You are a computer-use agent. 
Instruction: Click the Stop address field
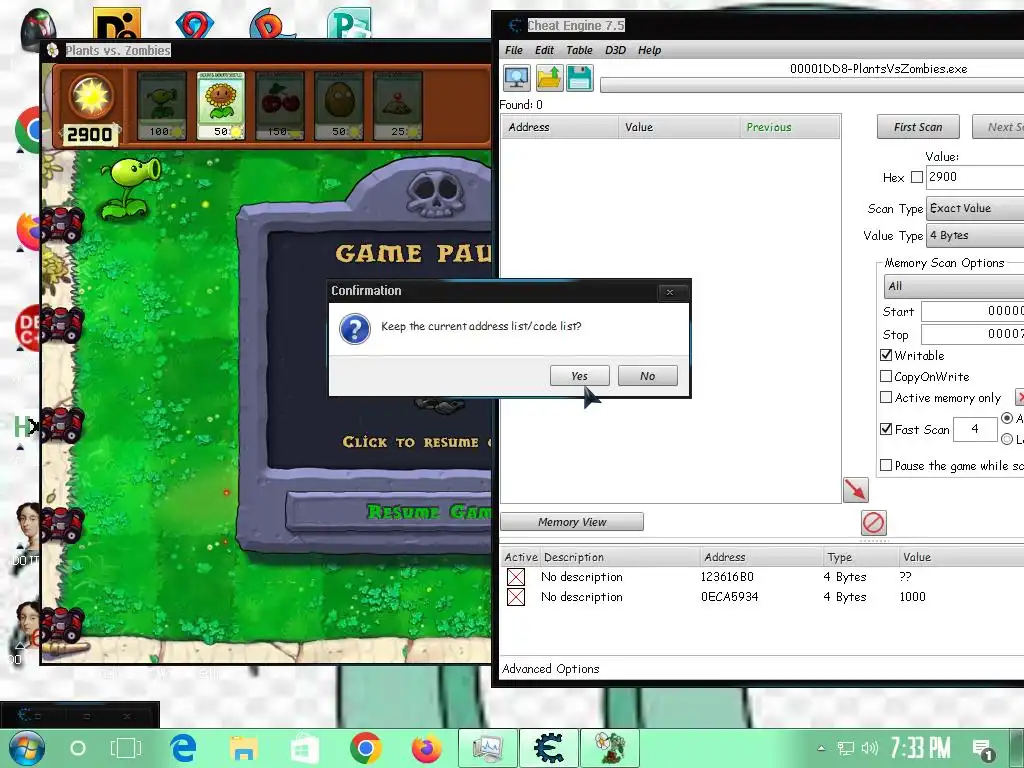pos(972,334)
